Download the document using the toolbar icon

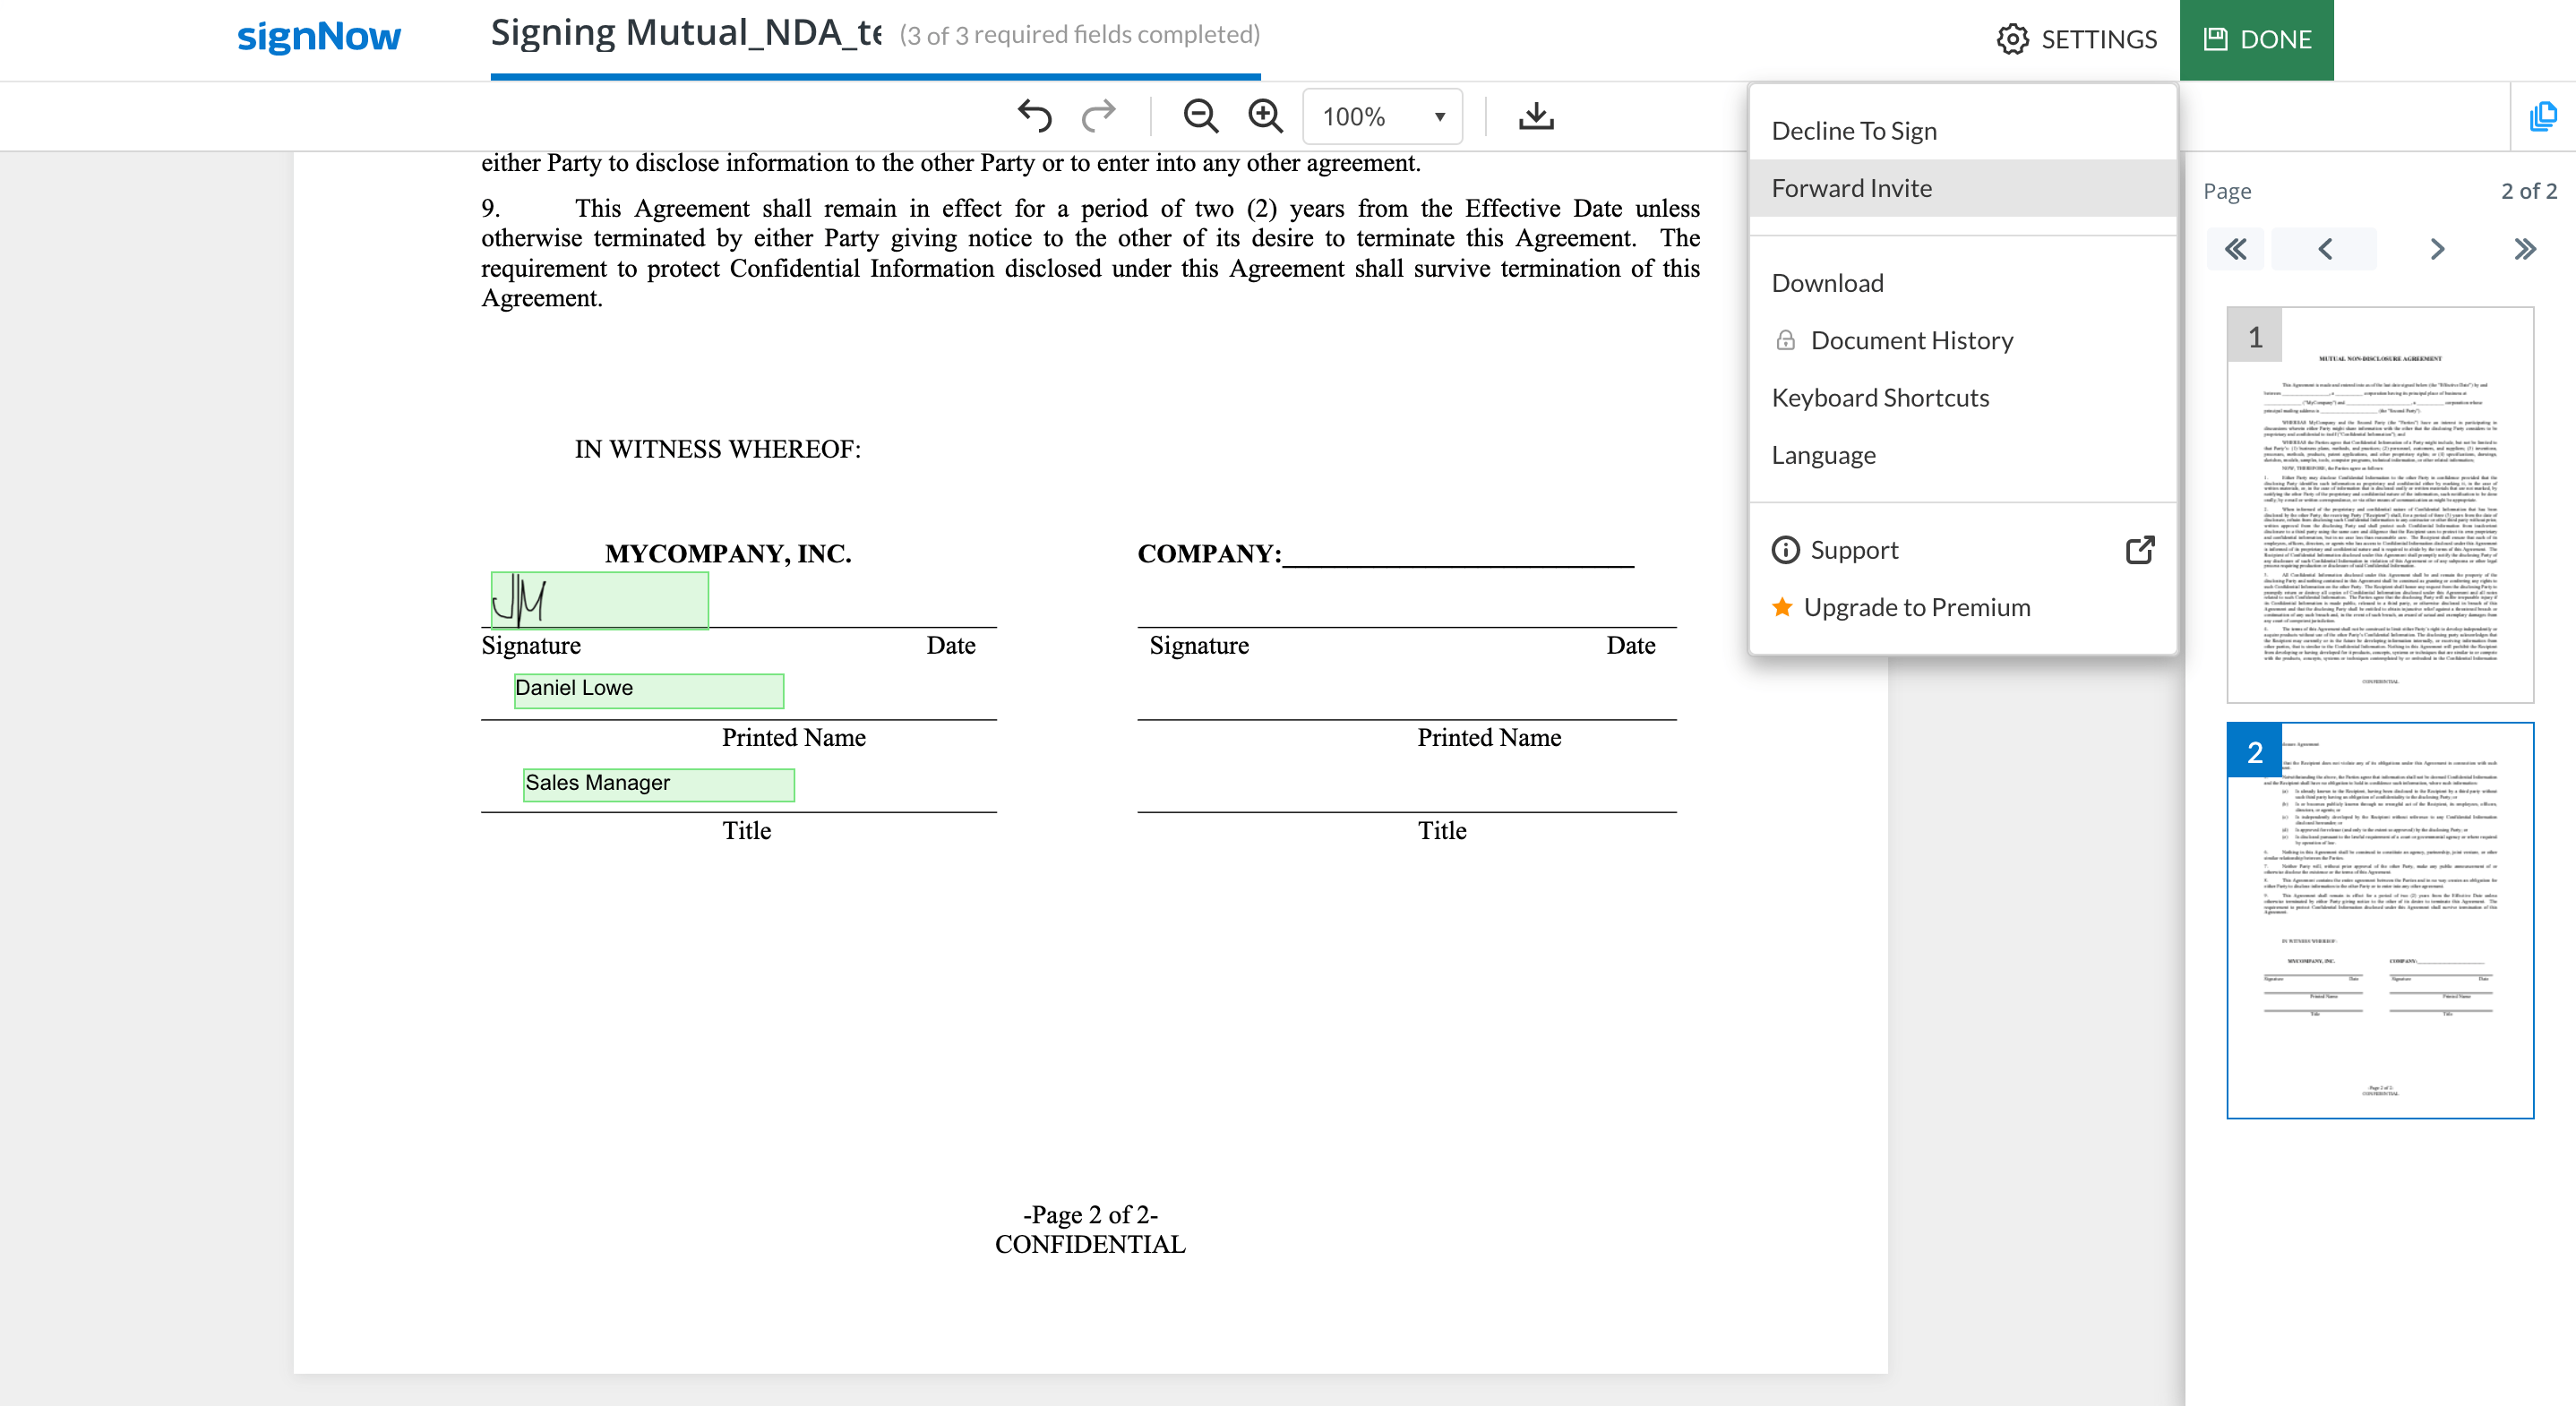1535,115
